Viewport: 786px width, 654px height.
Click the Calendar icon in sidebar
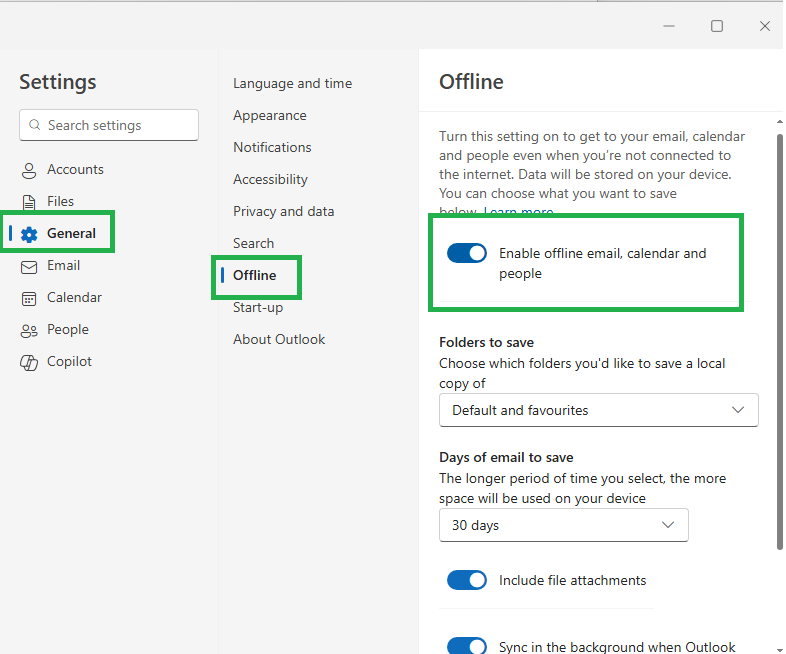point(29,299)
